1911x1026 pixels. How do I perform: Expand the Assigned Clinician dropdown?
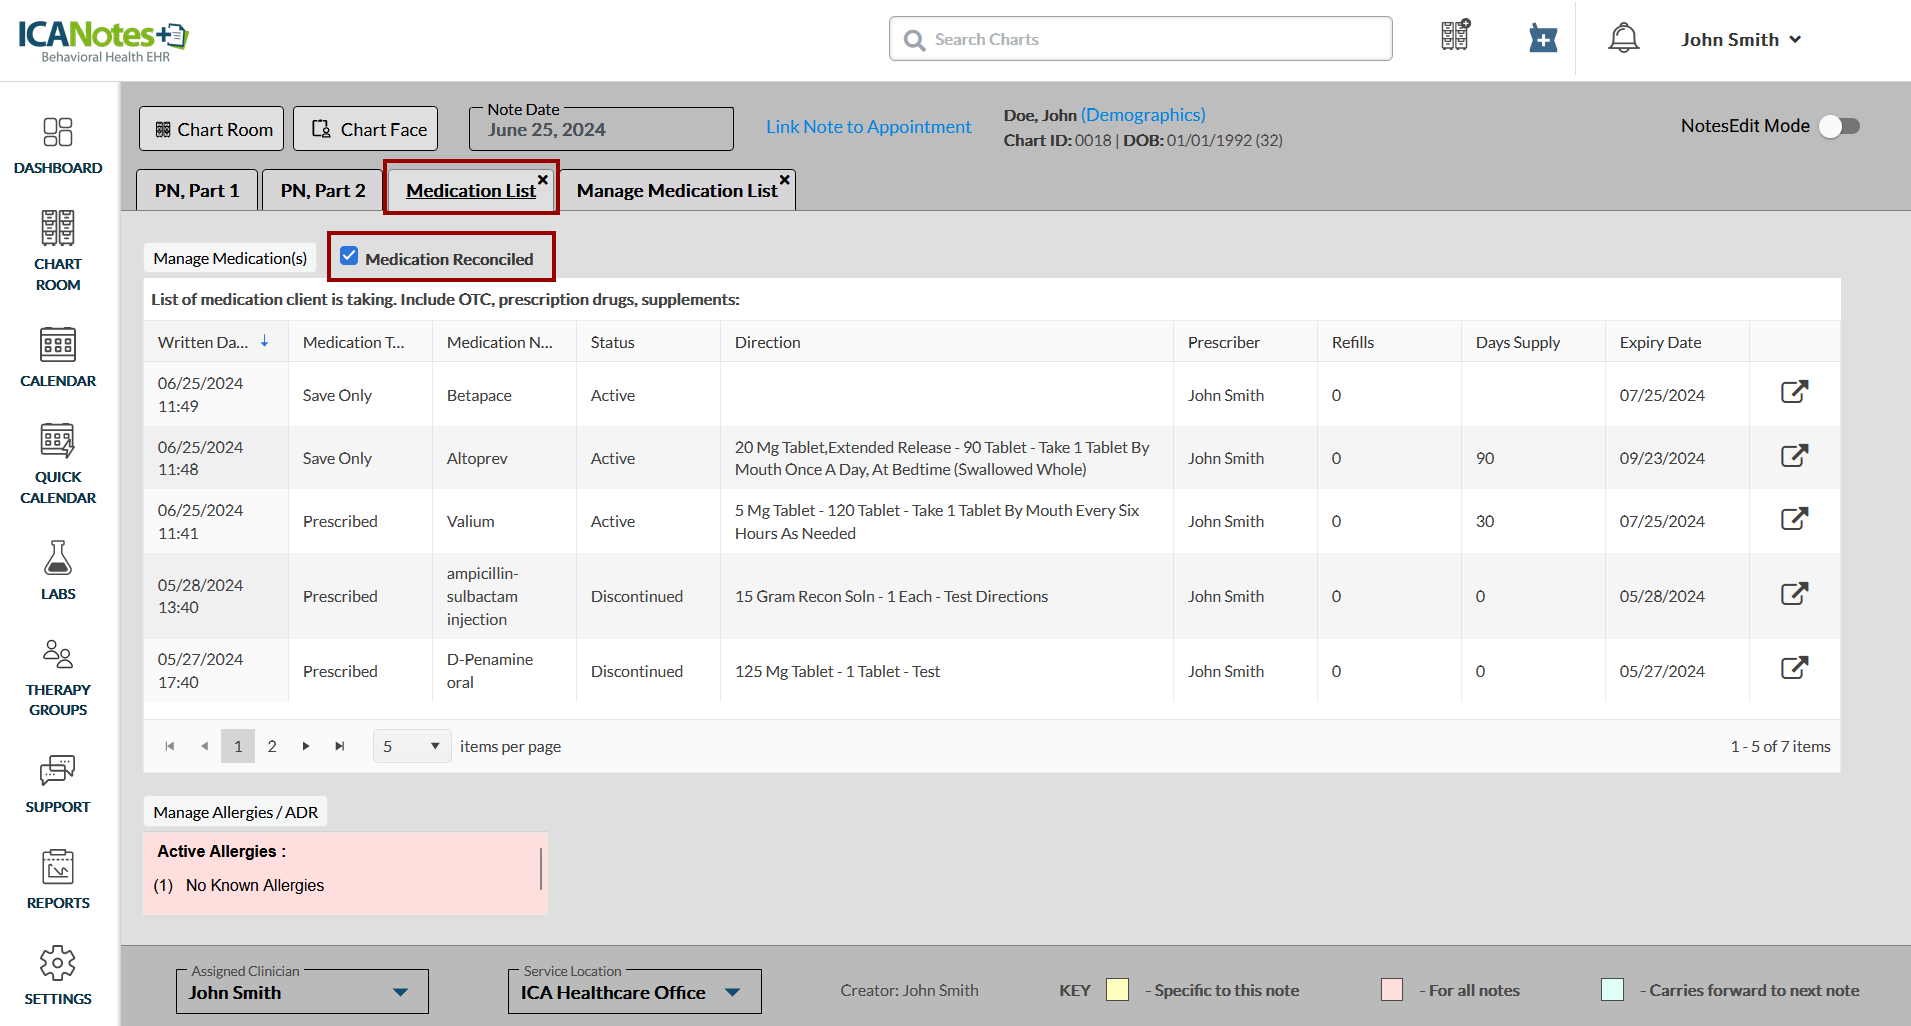click(400, 992)
